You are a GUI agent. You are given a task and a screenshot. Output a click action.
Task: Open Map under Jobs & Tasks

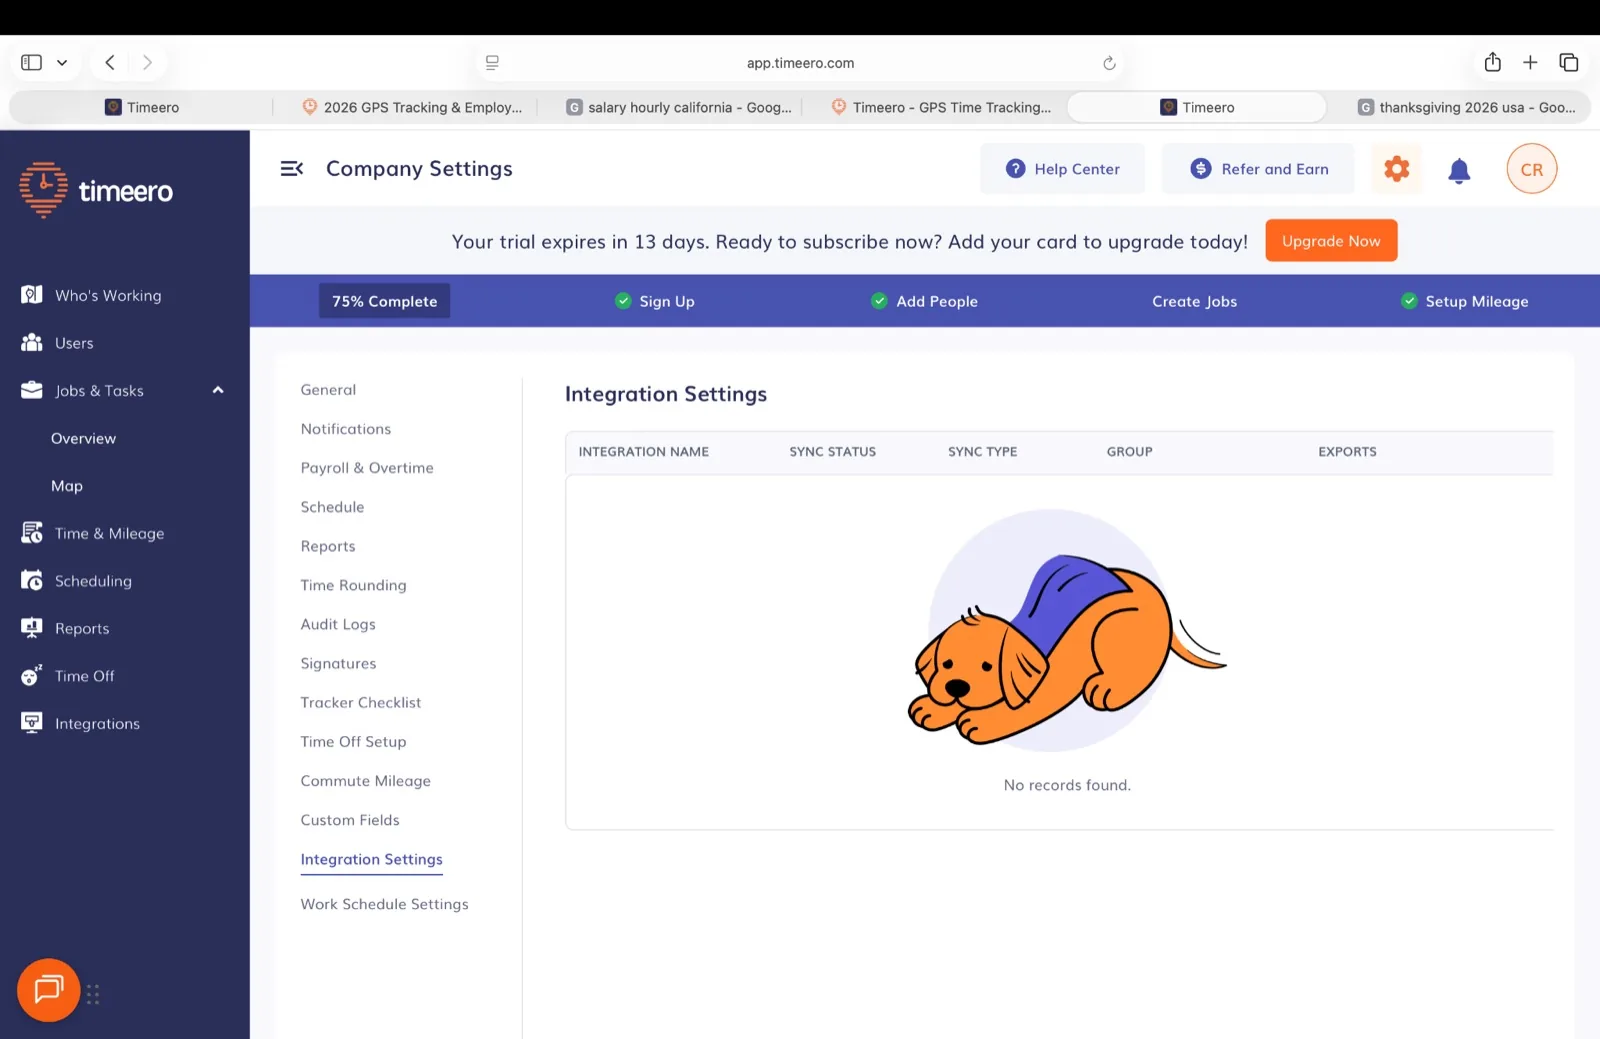click(x=67, y=486)
